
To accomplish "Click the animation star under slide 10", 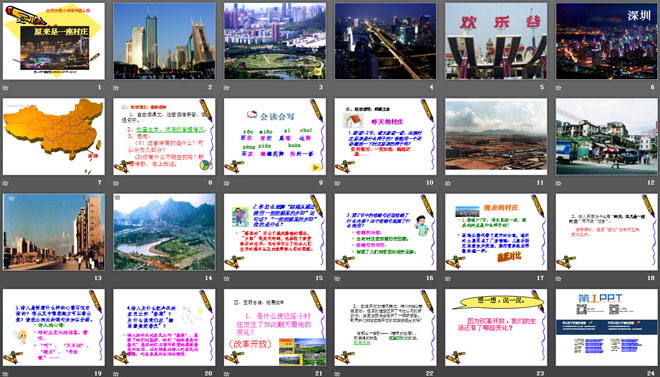I will click(337, 183).
